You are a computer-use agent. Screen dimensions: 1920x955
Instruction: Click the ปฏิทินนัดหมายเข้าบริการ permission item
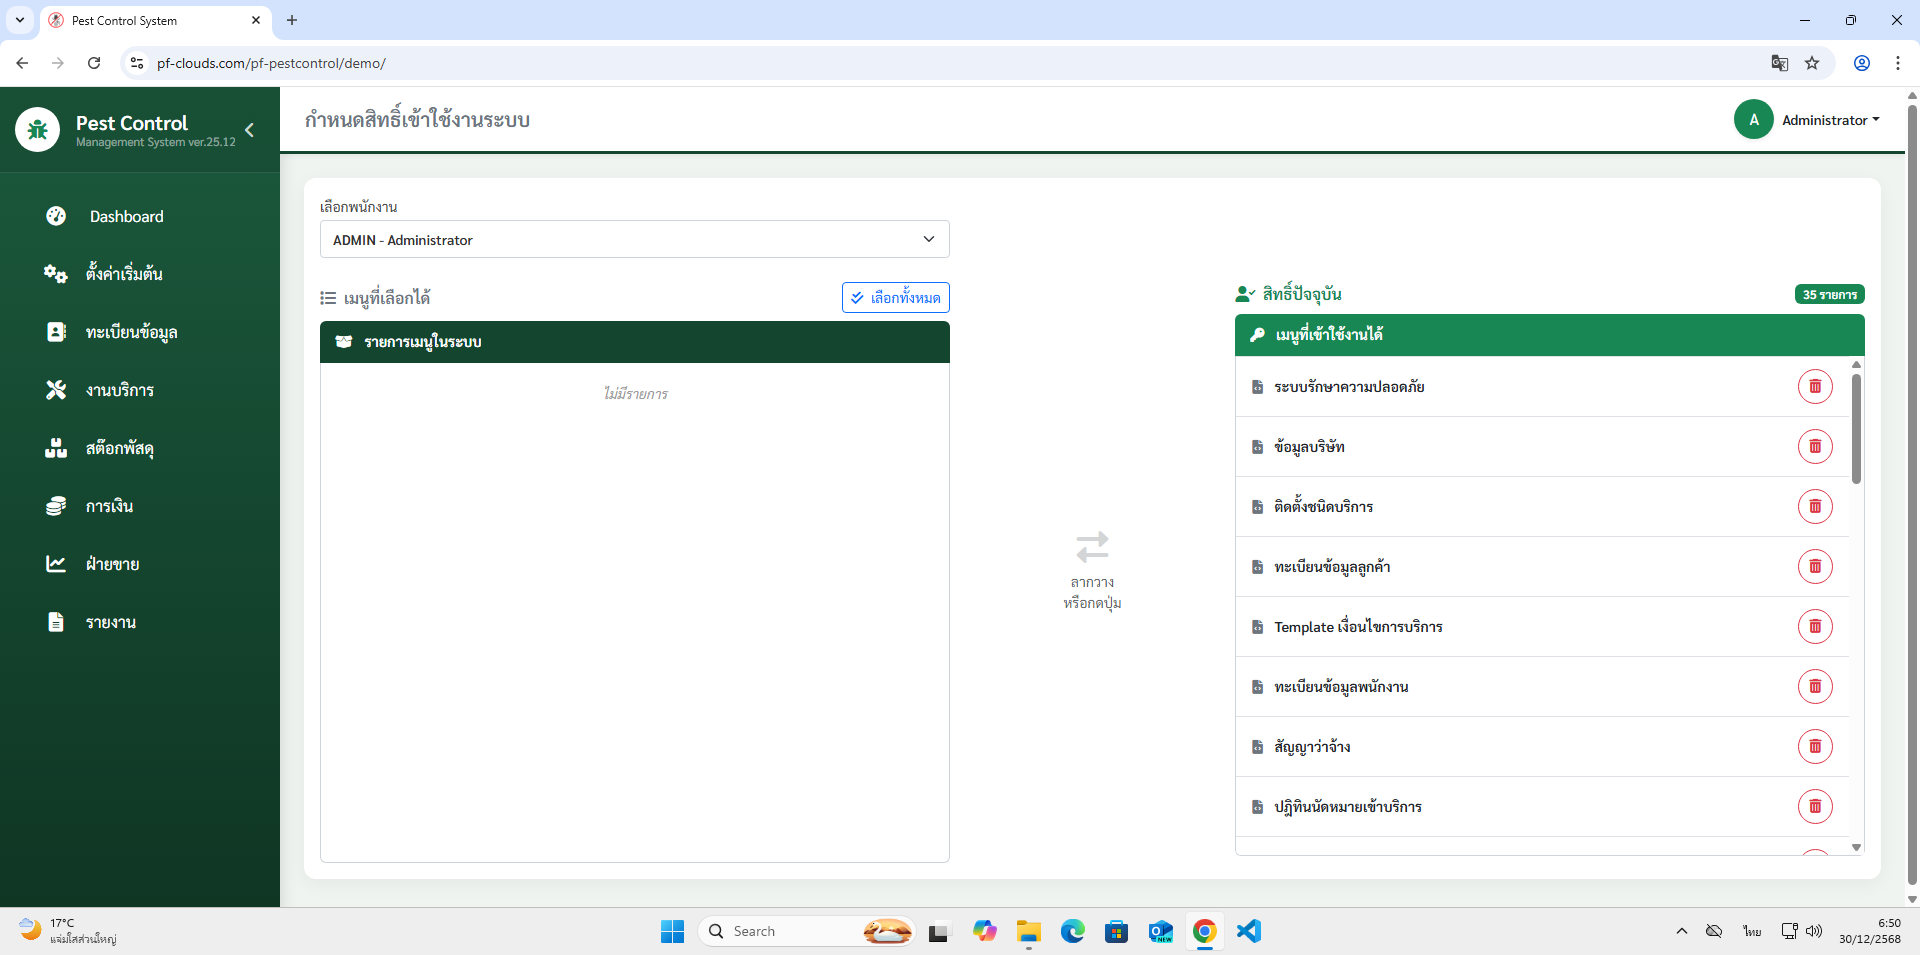coord(1347,807)
